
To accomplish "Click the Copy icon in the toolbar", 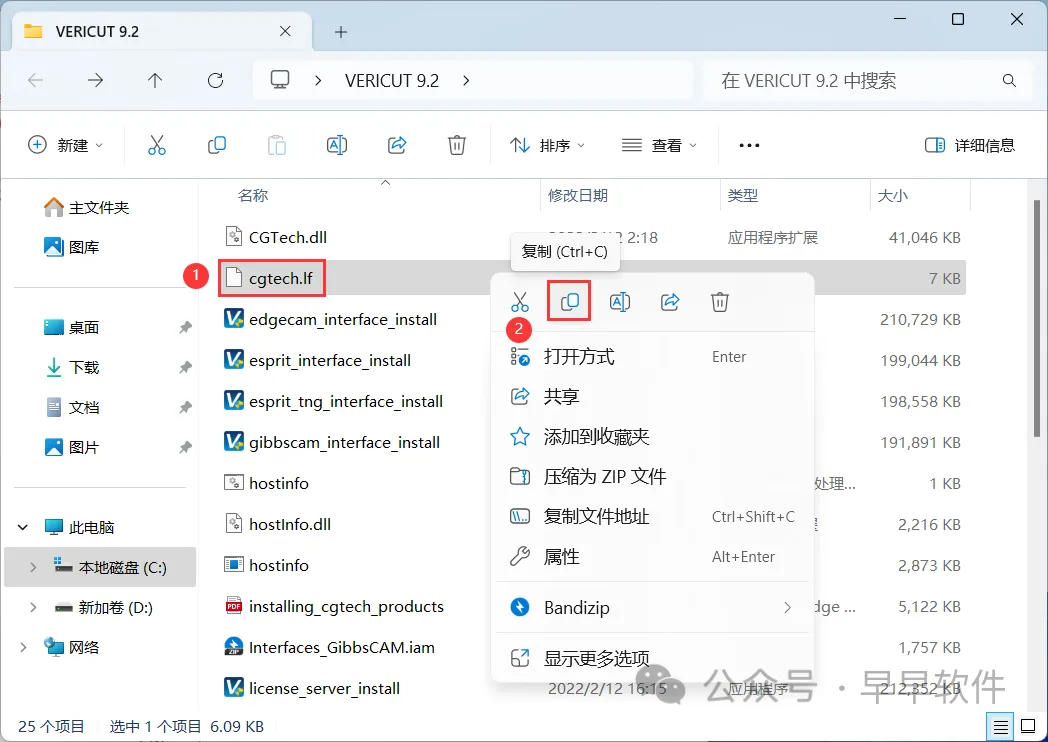I will (x=217, y=145).
